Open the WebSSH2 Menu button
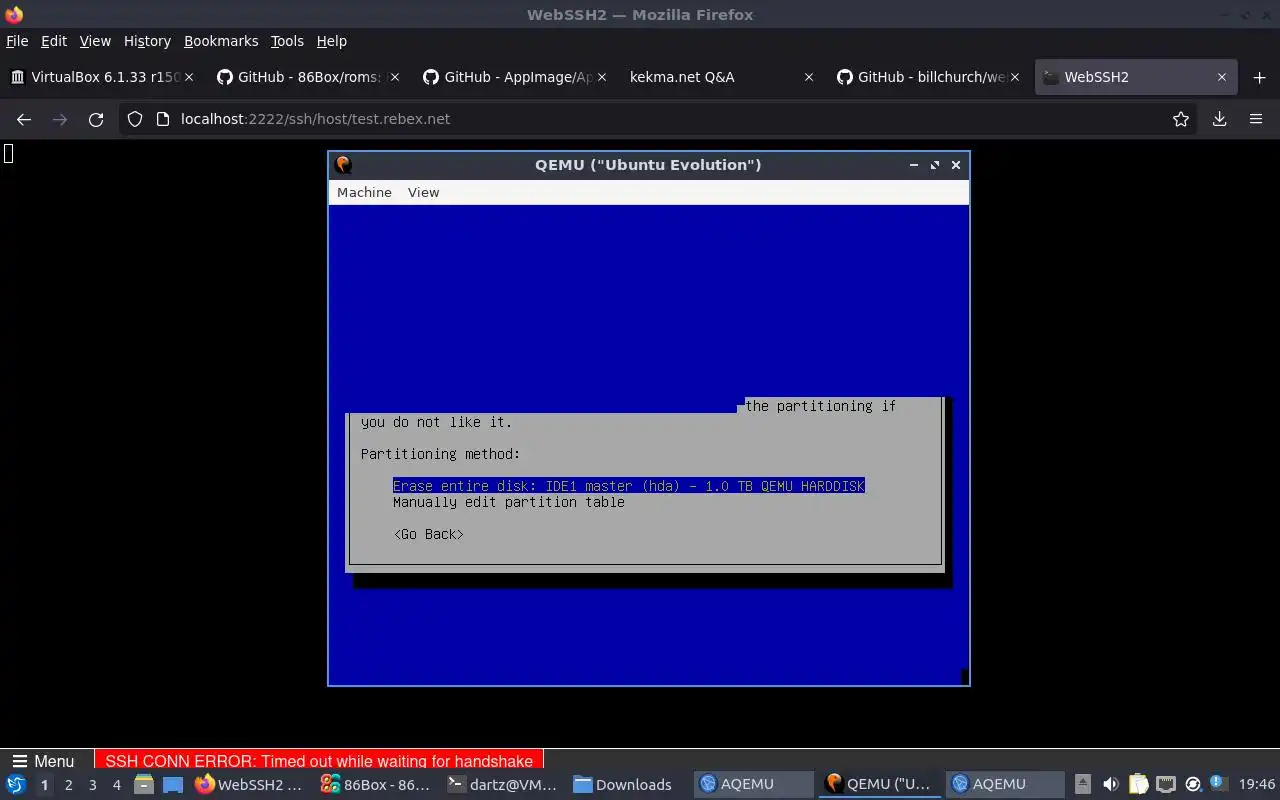The height and width of the screenshot is (800, 1280). (43, 761)
